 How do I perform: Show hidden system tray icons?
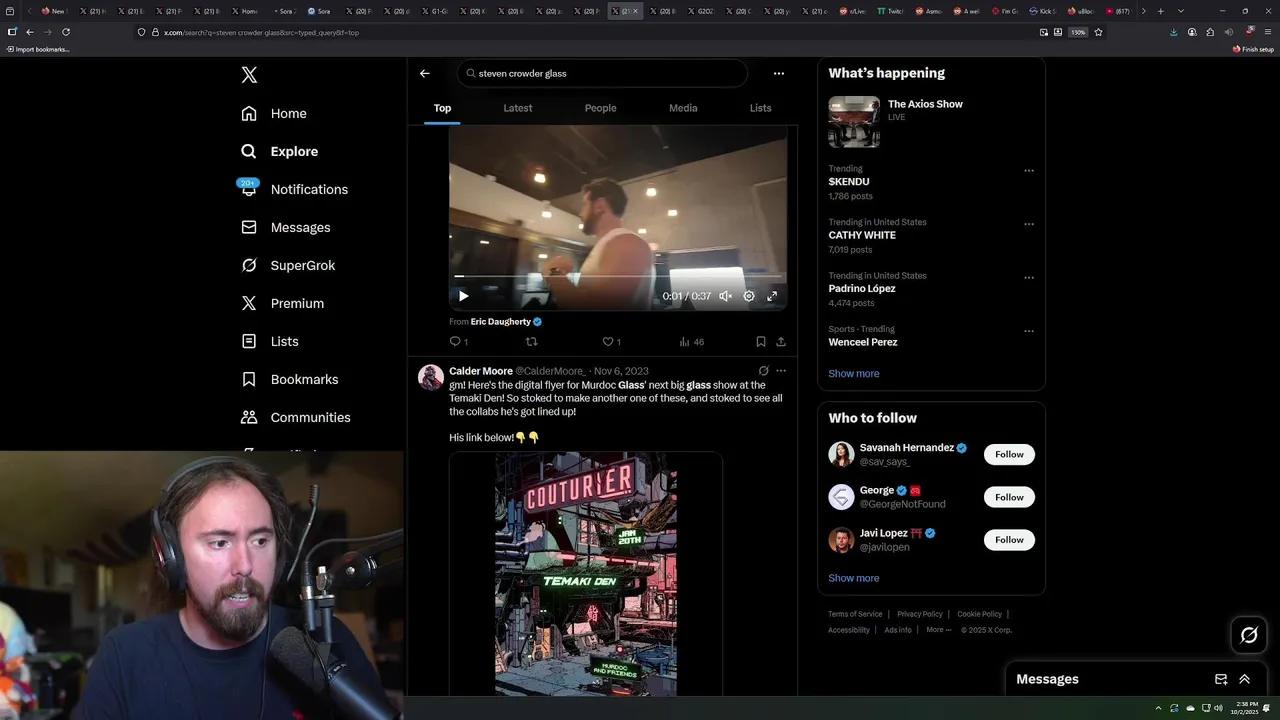click(x=1158, y=708)
